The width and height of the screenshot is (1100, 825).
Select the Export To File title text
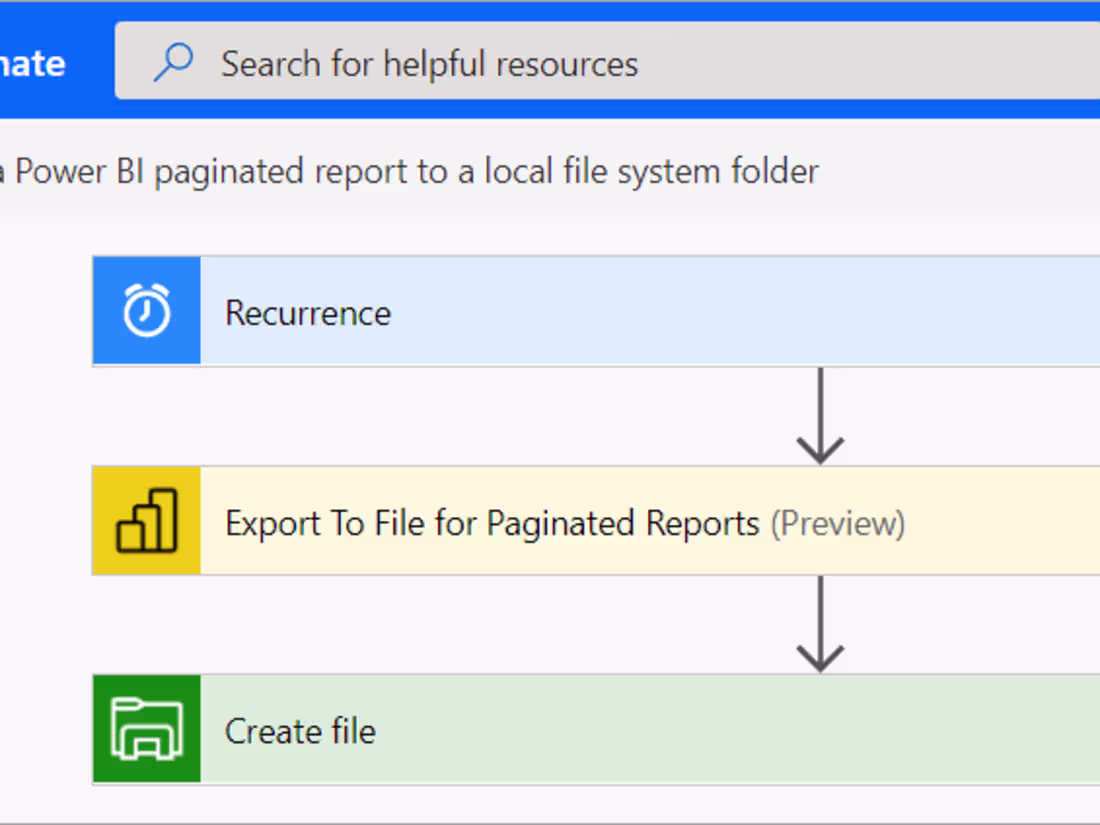coord(490,522)
